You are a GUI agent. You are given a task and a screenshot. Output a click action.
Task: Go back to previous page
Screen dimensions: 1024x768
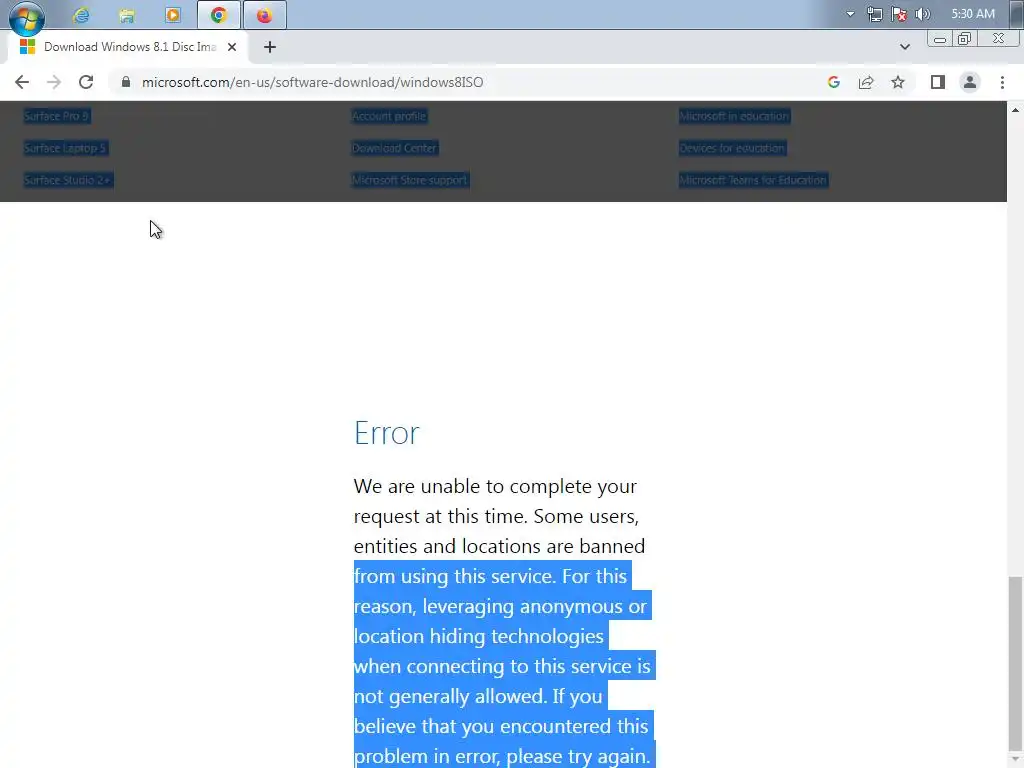pos(22,82)
